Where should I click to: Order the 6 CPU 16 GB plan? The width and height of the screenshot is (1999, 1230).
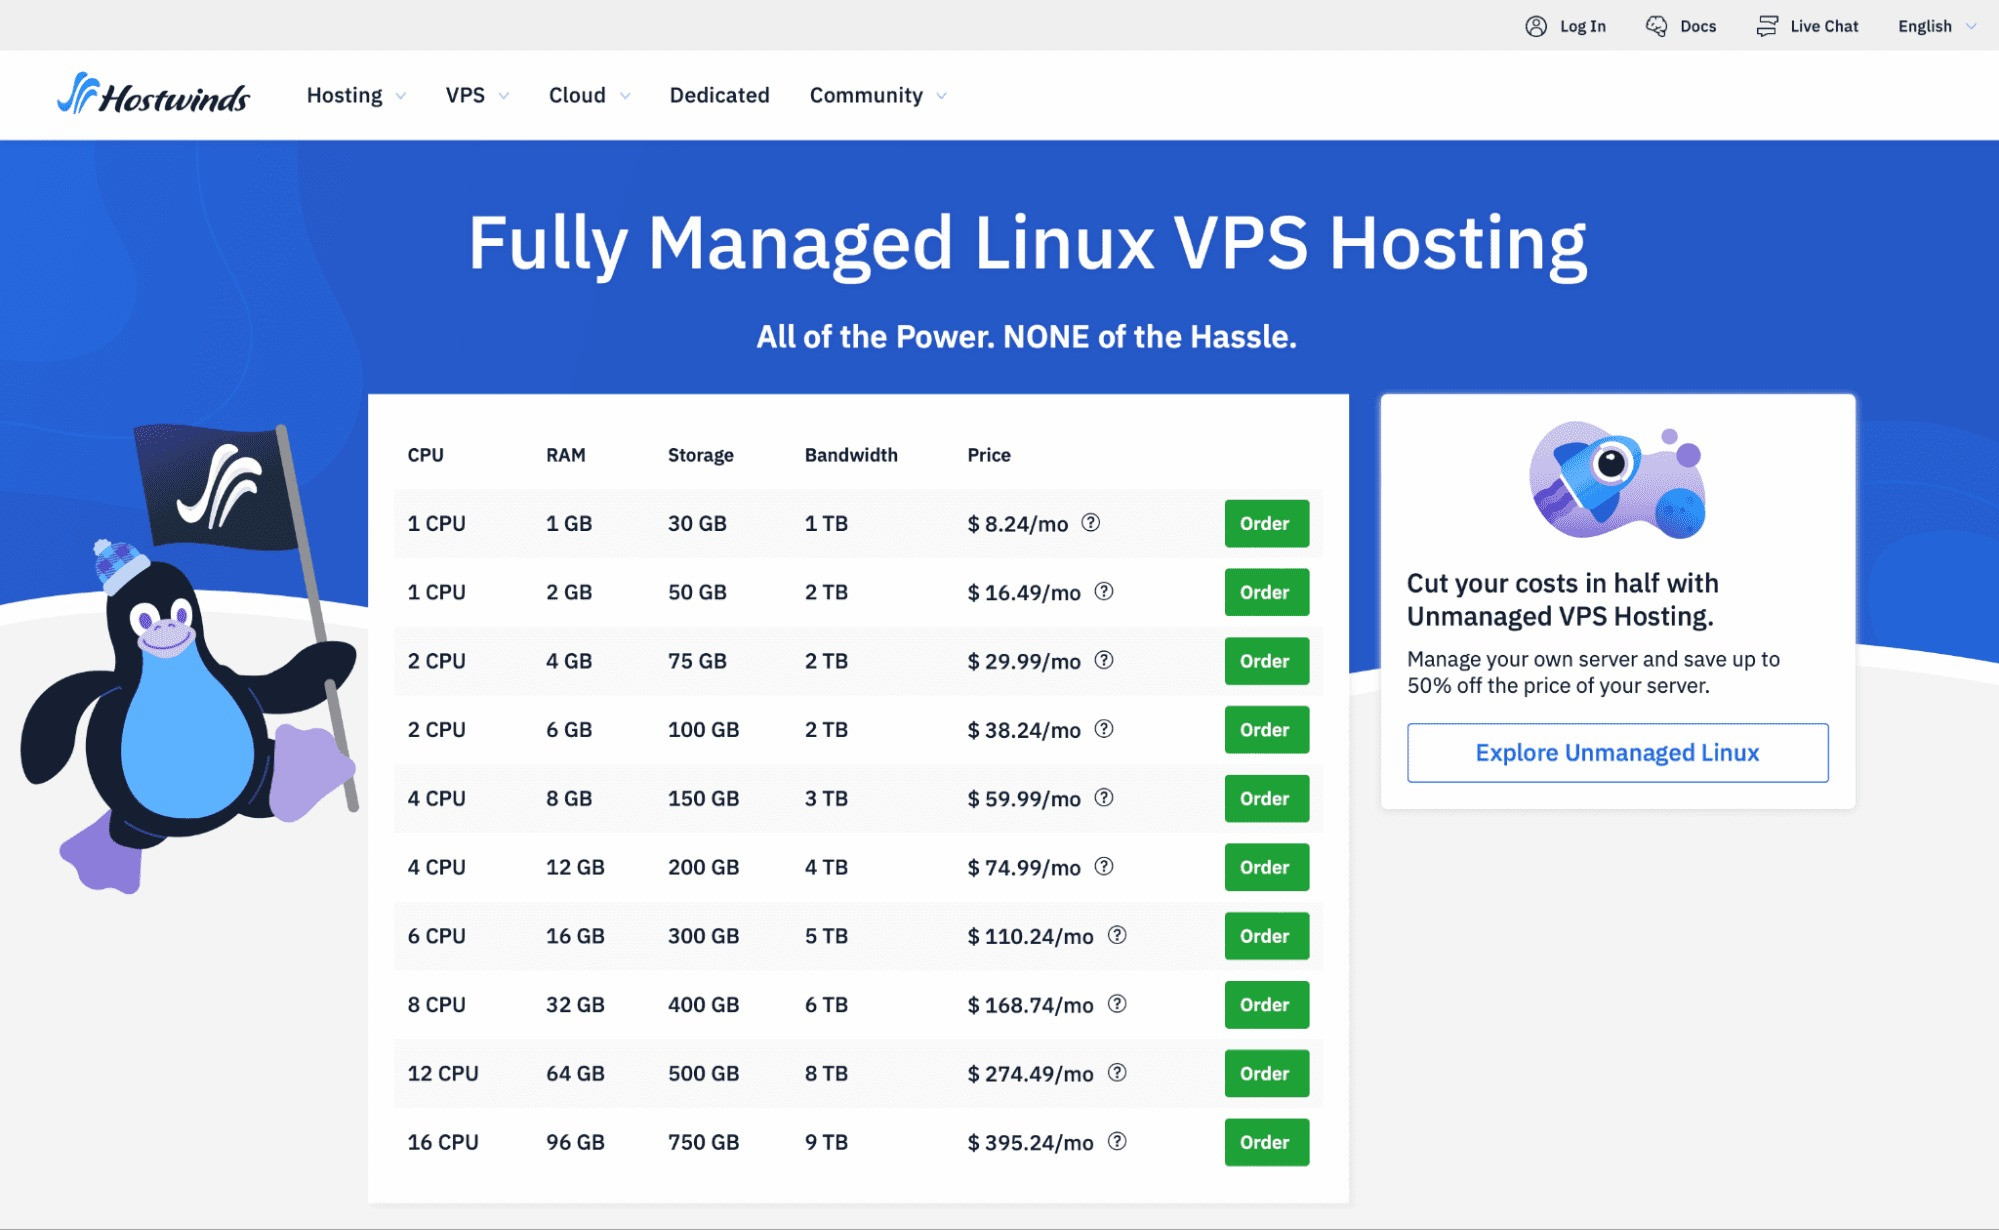(1266, 936)
